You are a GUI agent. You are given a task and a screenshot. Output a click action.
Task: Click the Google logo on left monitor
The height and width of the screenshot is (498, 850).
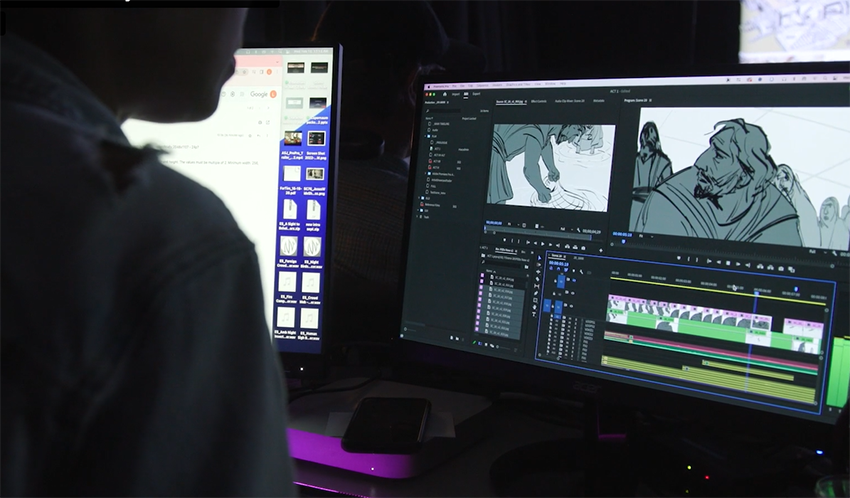259,94
